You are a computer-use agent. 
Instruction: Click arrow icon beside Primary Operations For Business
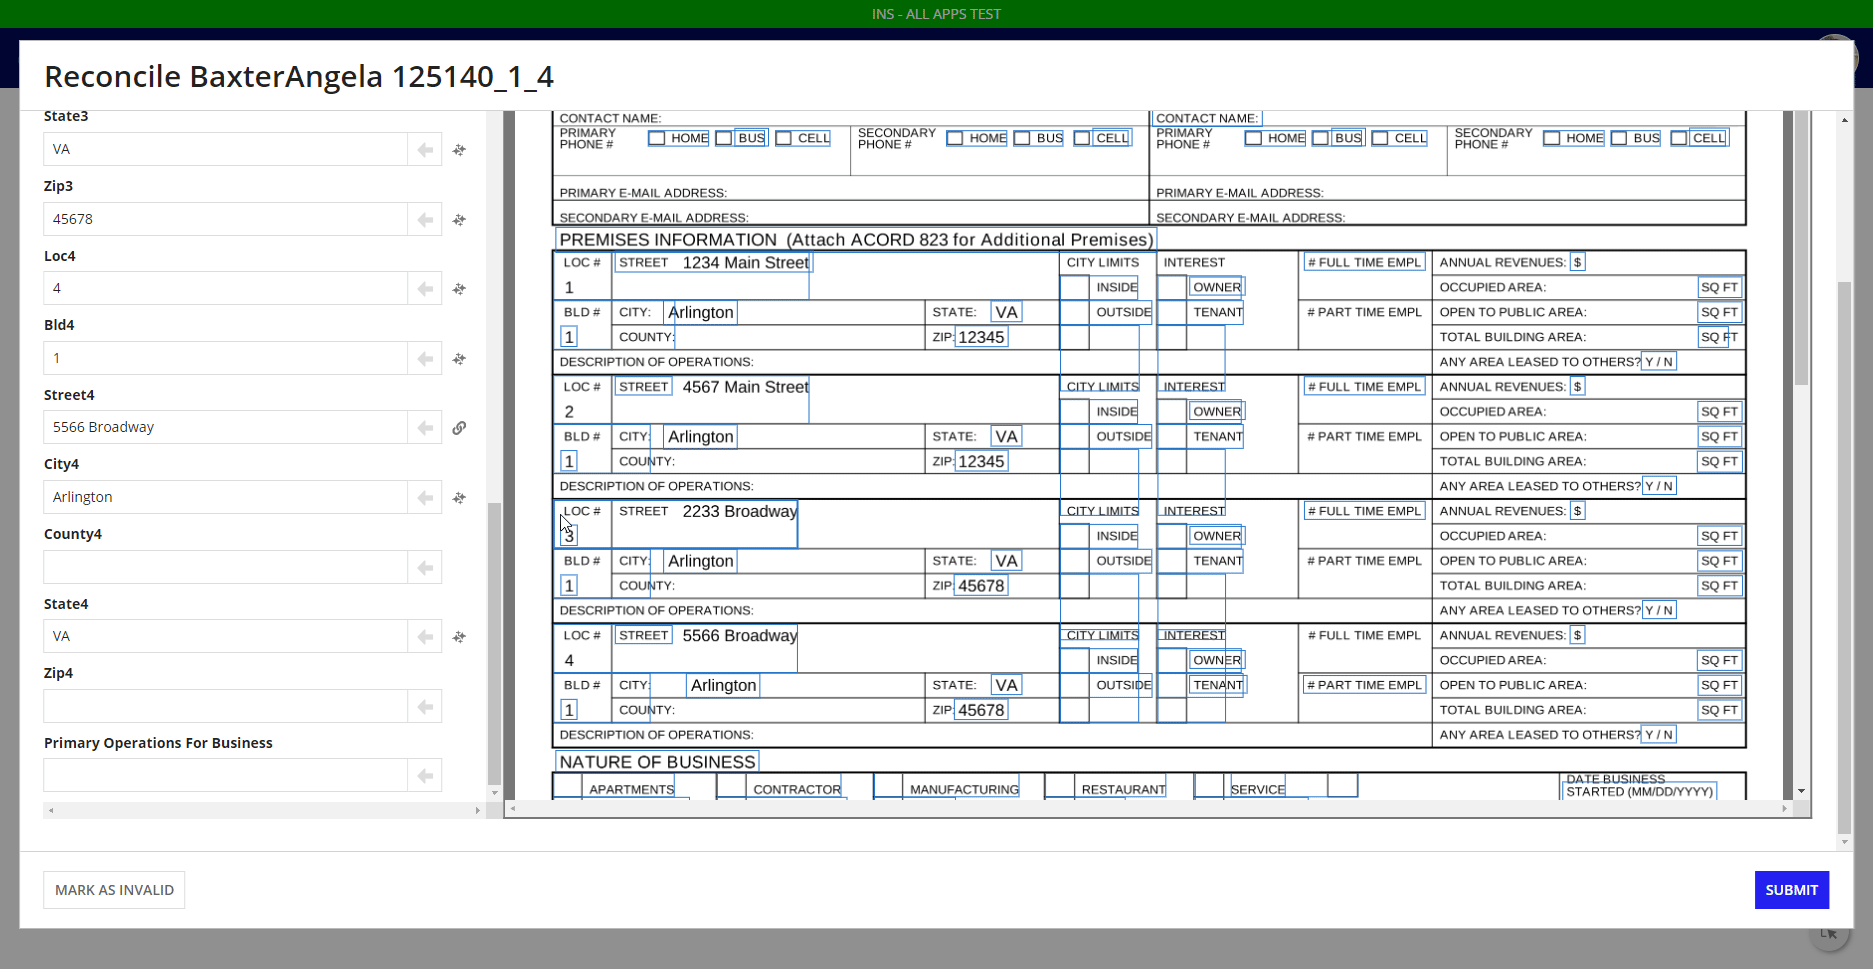click(x=425, y=775)
